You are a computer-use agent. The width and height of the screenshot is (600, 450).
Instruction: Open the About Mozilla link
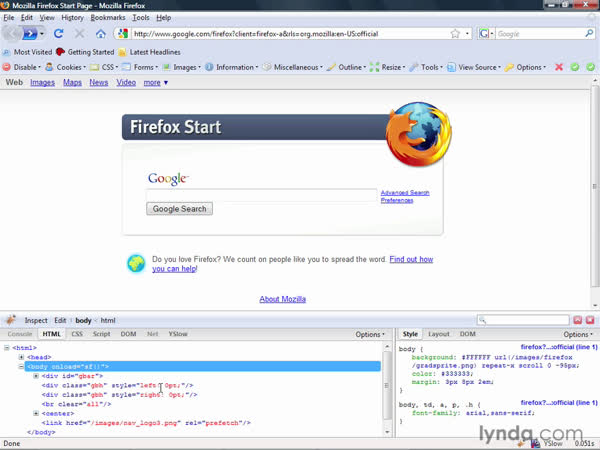(282, 299)
